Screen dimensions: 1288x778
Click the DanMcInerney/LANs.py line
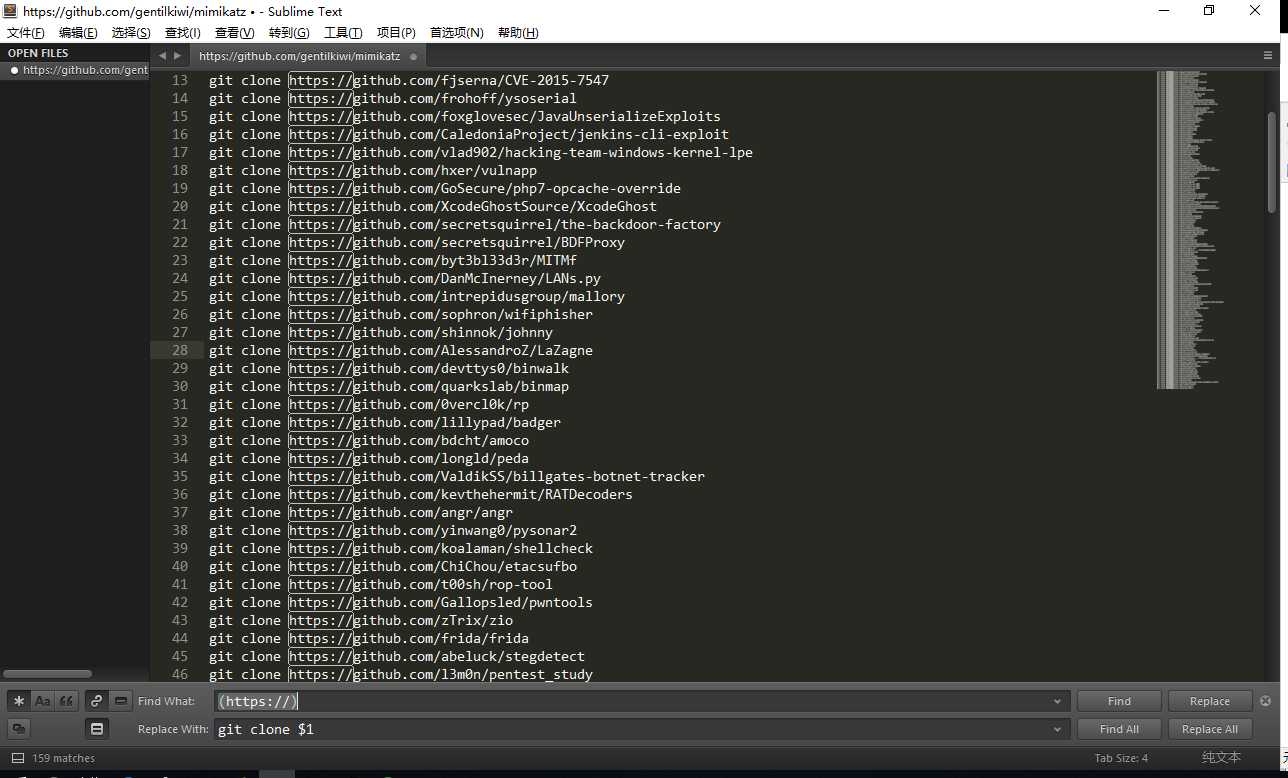pyautogui.click(x=405, y=278)
